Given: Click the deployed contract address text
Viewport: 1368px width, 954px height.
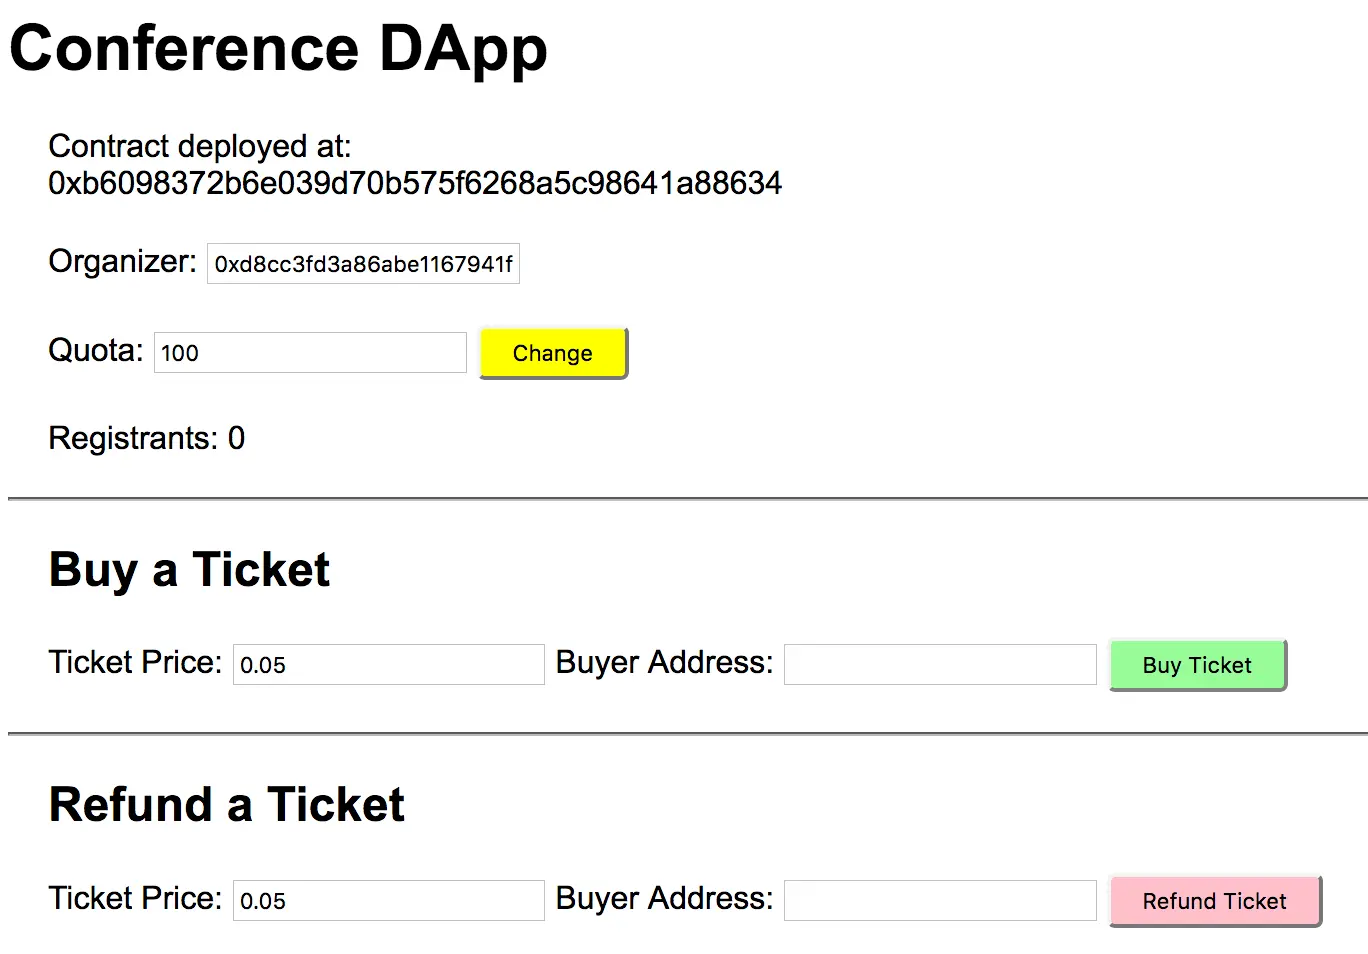Looking at the screenshot, I should click(x=415, y=183).
